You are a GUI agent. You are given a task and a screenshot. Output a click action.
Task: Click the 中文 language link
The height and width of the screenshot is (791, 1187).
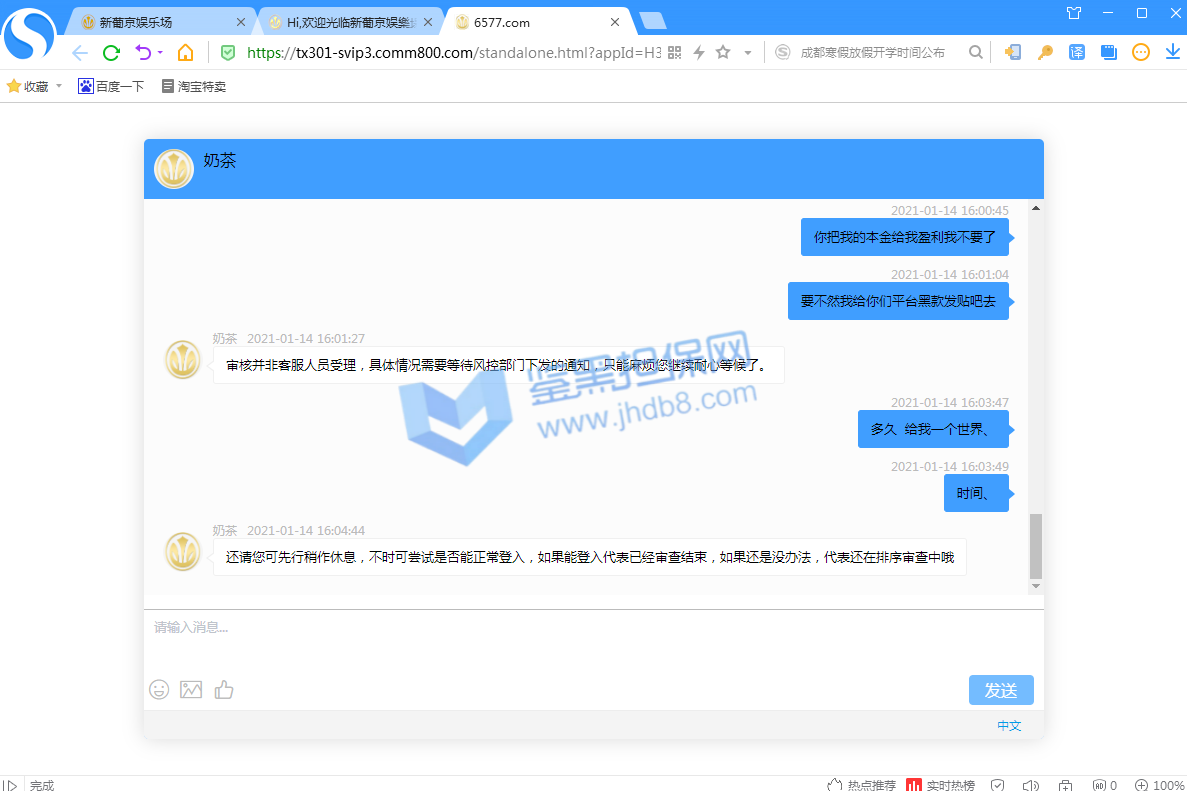(1009, 726)
